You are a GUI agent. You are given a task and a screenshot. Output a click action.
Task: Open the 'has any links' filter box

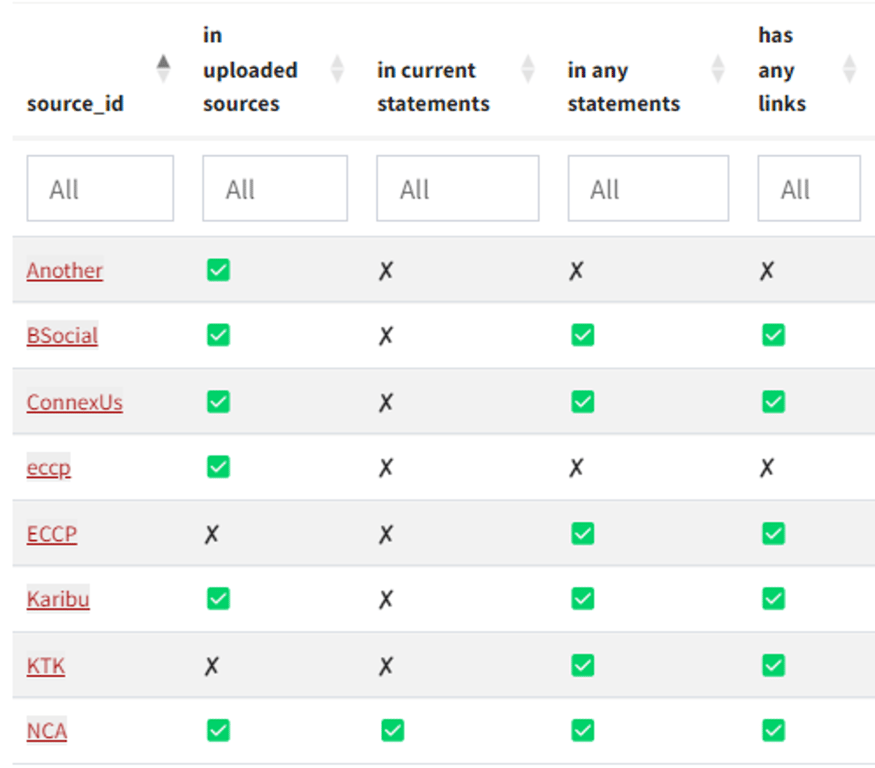(x=808, y=188)
